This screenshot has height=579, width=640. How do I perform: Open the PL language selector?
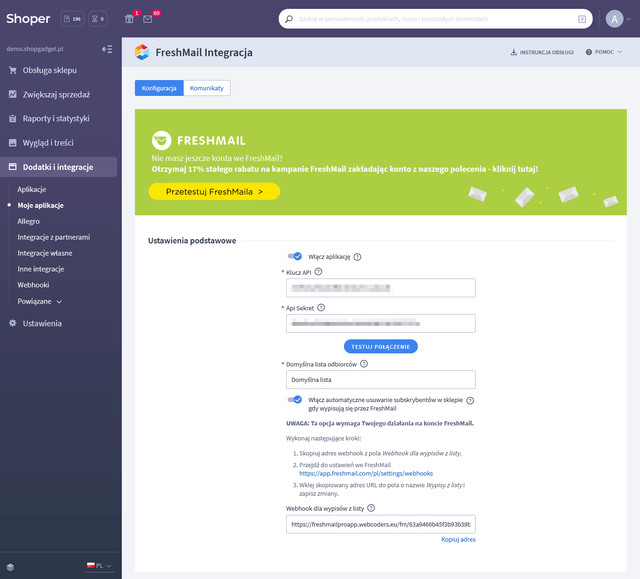click(99, 566)
